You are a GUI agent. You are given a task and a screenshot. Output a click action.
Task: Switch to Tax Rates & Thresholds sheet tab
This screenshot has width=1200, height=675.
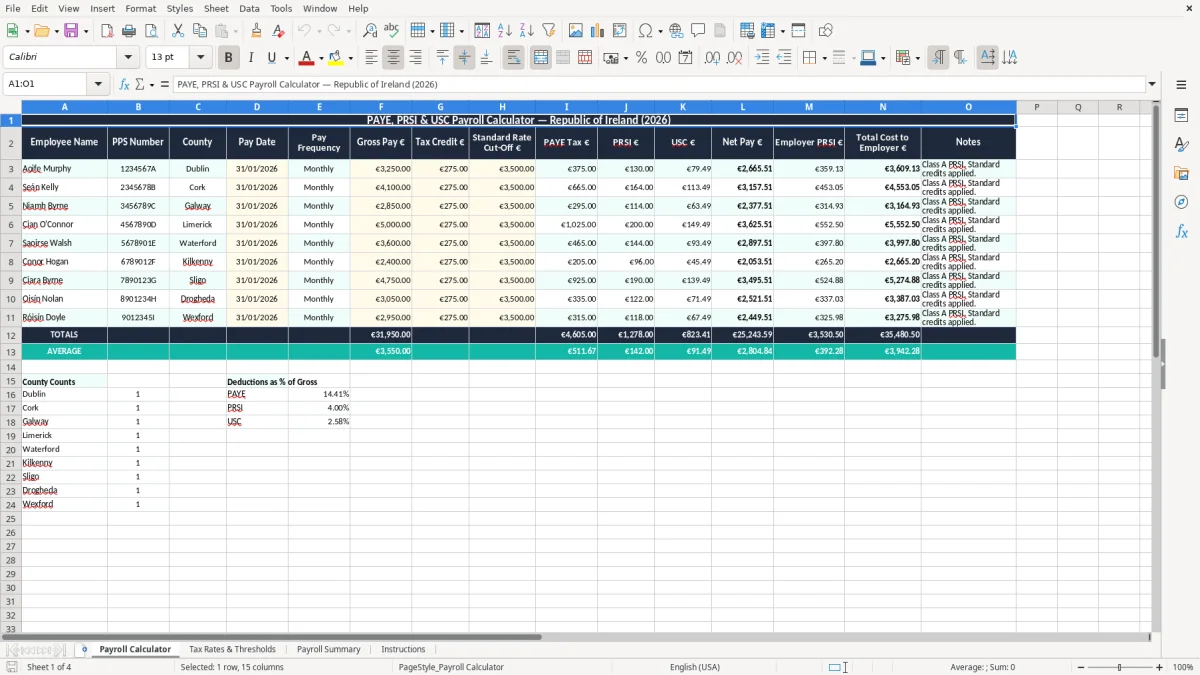[232, 649]
